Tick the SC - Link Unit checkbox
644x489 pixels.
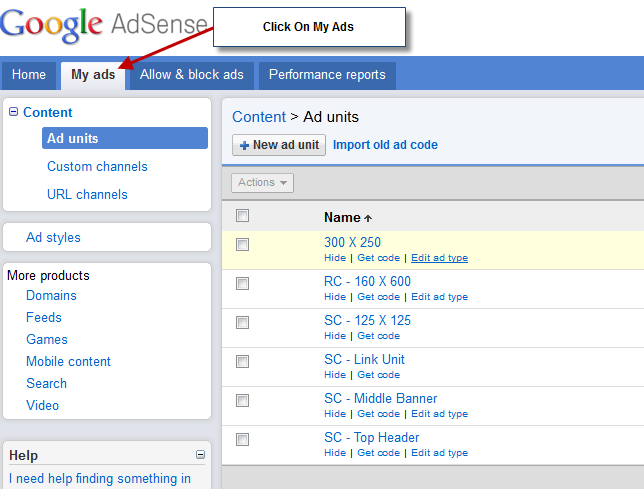click(242, 361)
